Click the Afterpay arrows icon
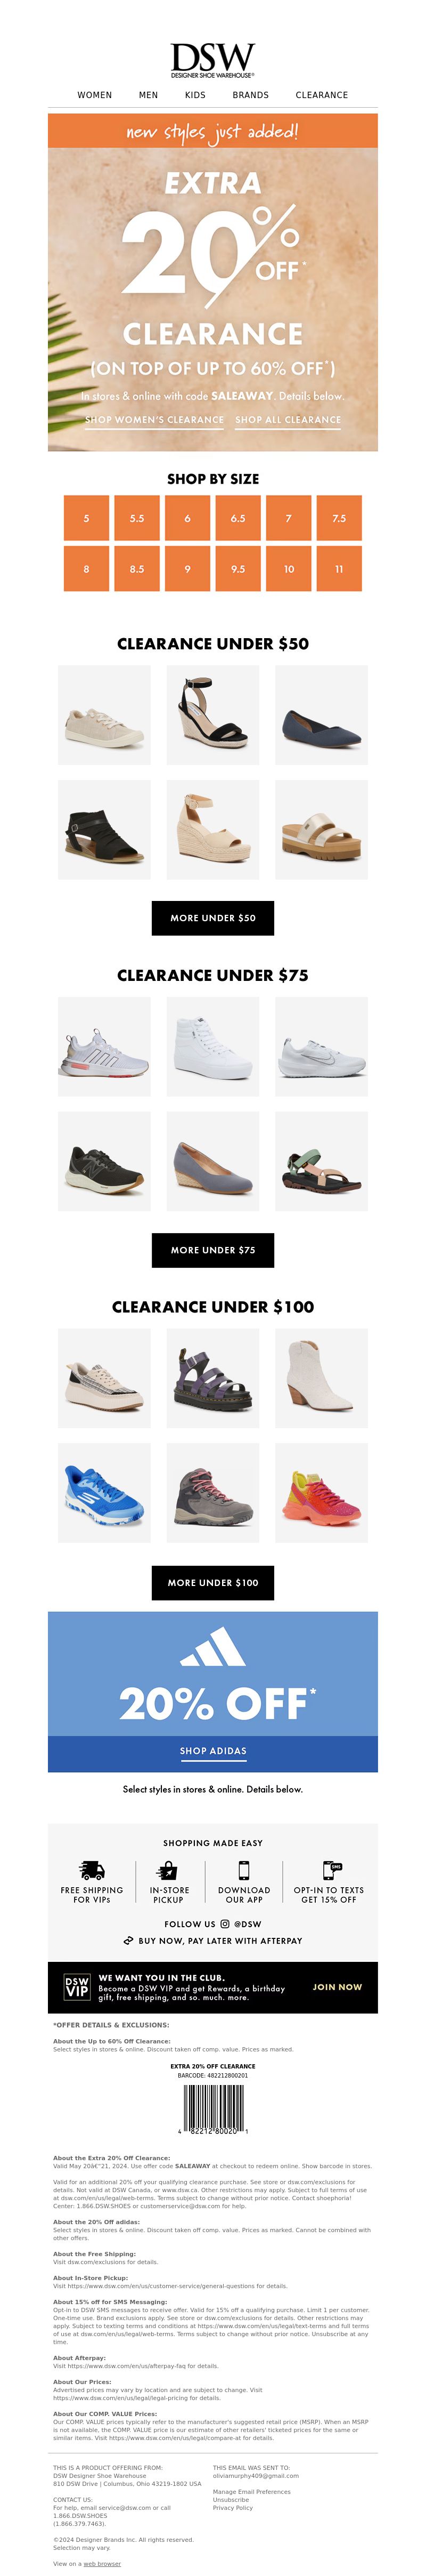Image resolution: width=426 pixels, height=2576 pixels. pyautogui.click(x=128, y=1940)
